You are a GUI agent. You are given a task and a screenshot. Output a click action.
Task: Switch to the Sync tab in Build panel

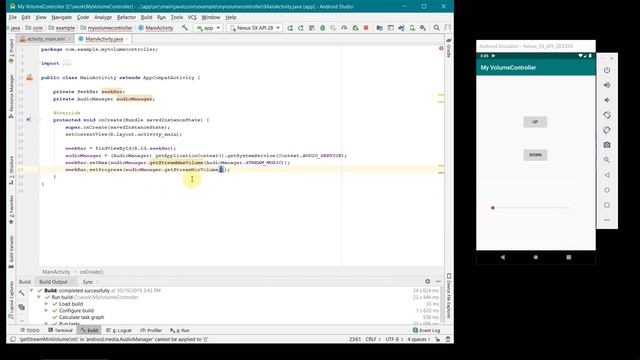tap(88, 282)
